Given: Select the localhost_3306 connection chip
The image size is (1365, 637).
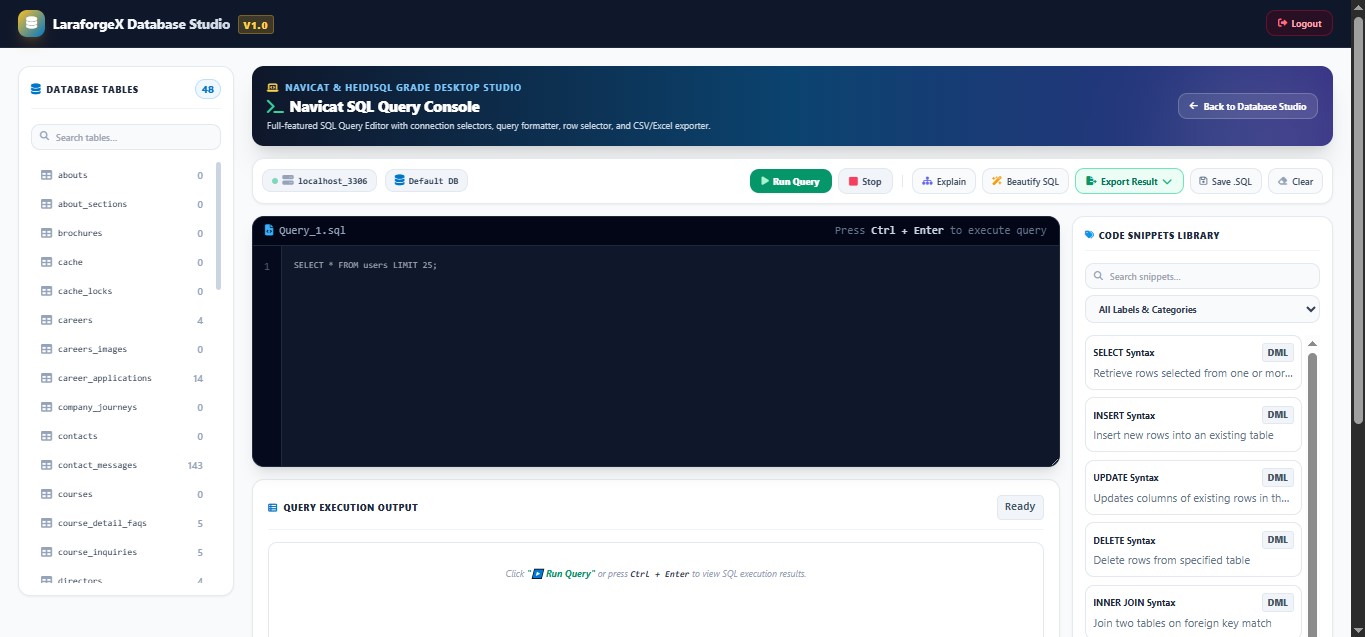Looking at the screenshot, I should tap(320, 181).
